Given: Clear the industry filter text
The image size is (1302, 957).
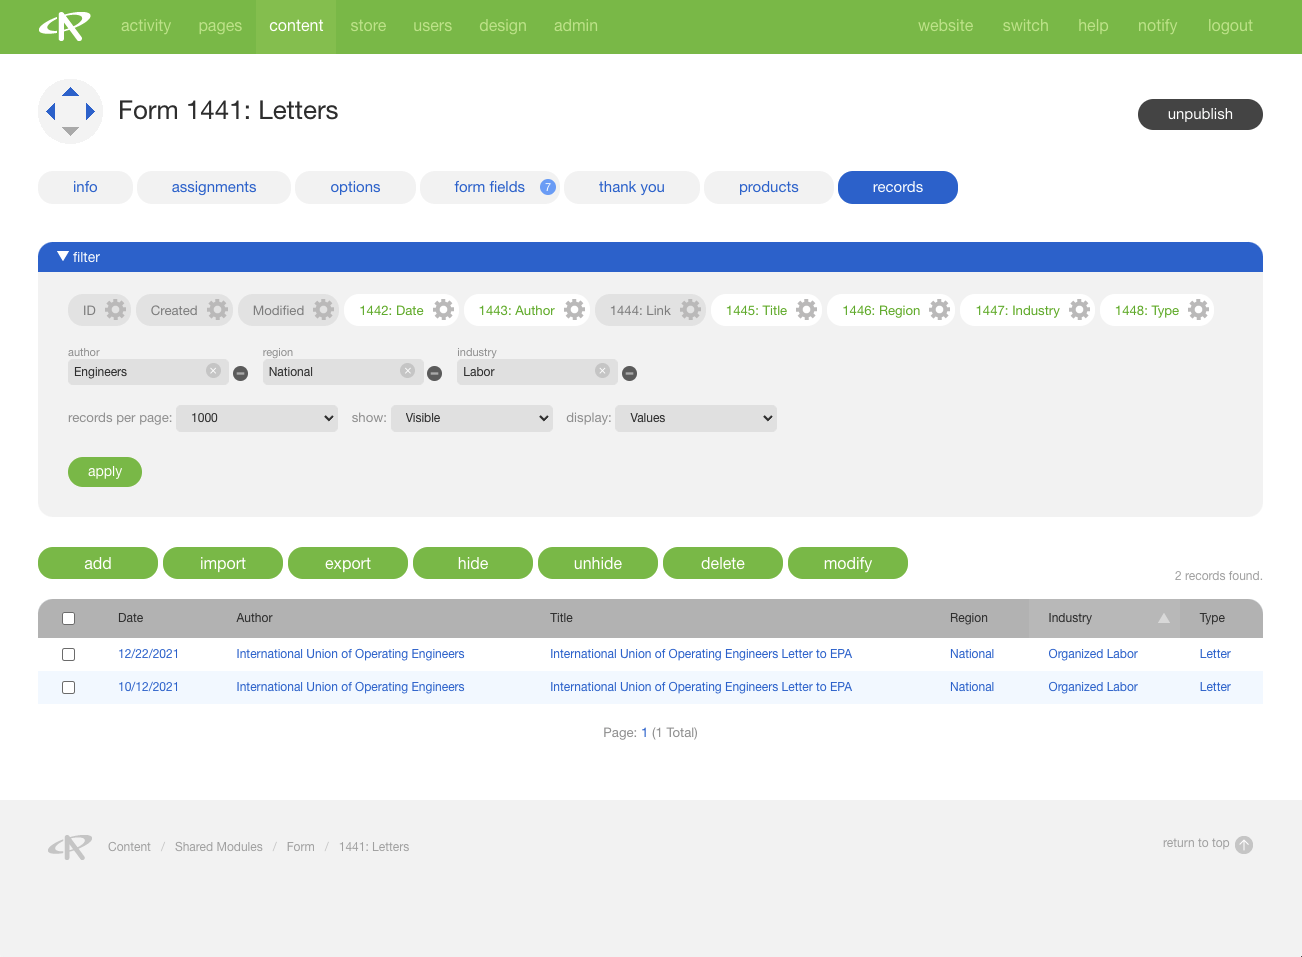Looking at the screenshot, I should pyautogui.click(x=602, y=371).
